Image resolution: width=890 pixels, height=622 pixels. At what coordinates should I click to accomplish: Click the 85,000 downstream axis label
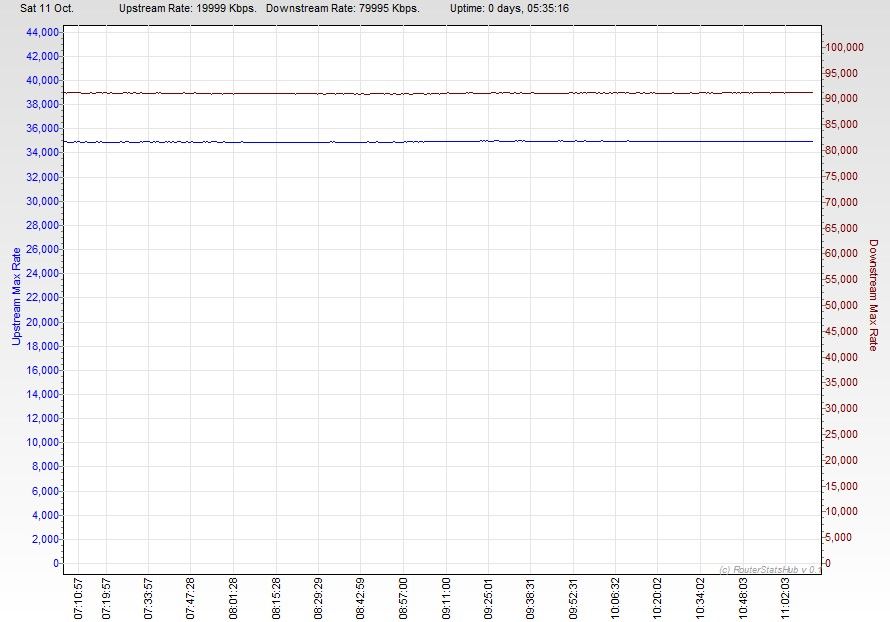tap(841, 124)
